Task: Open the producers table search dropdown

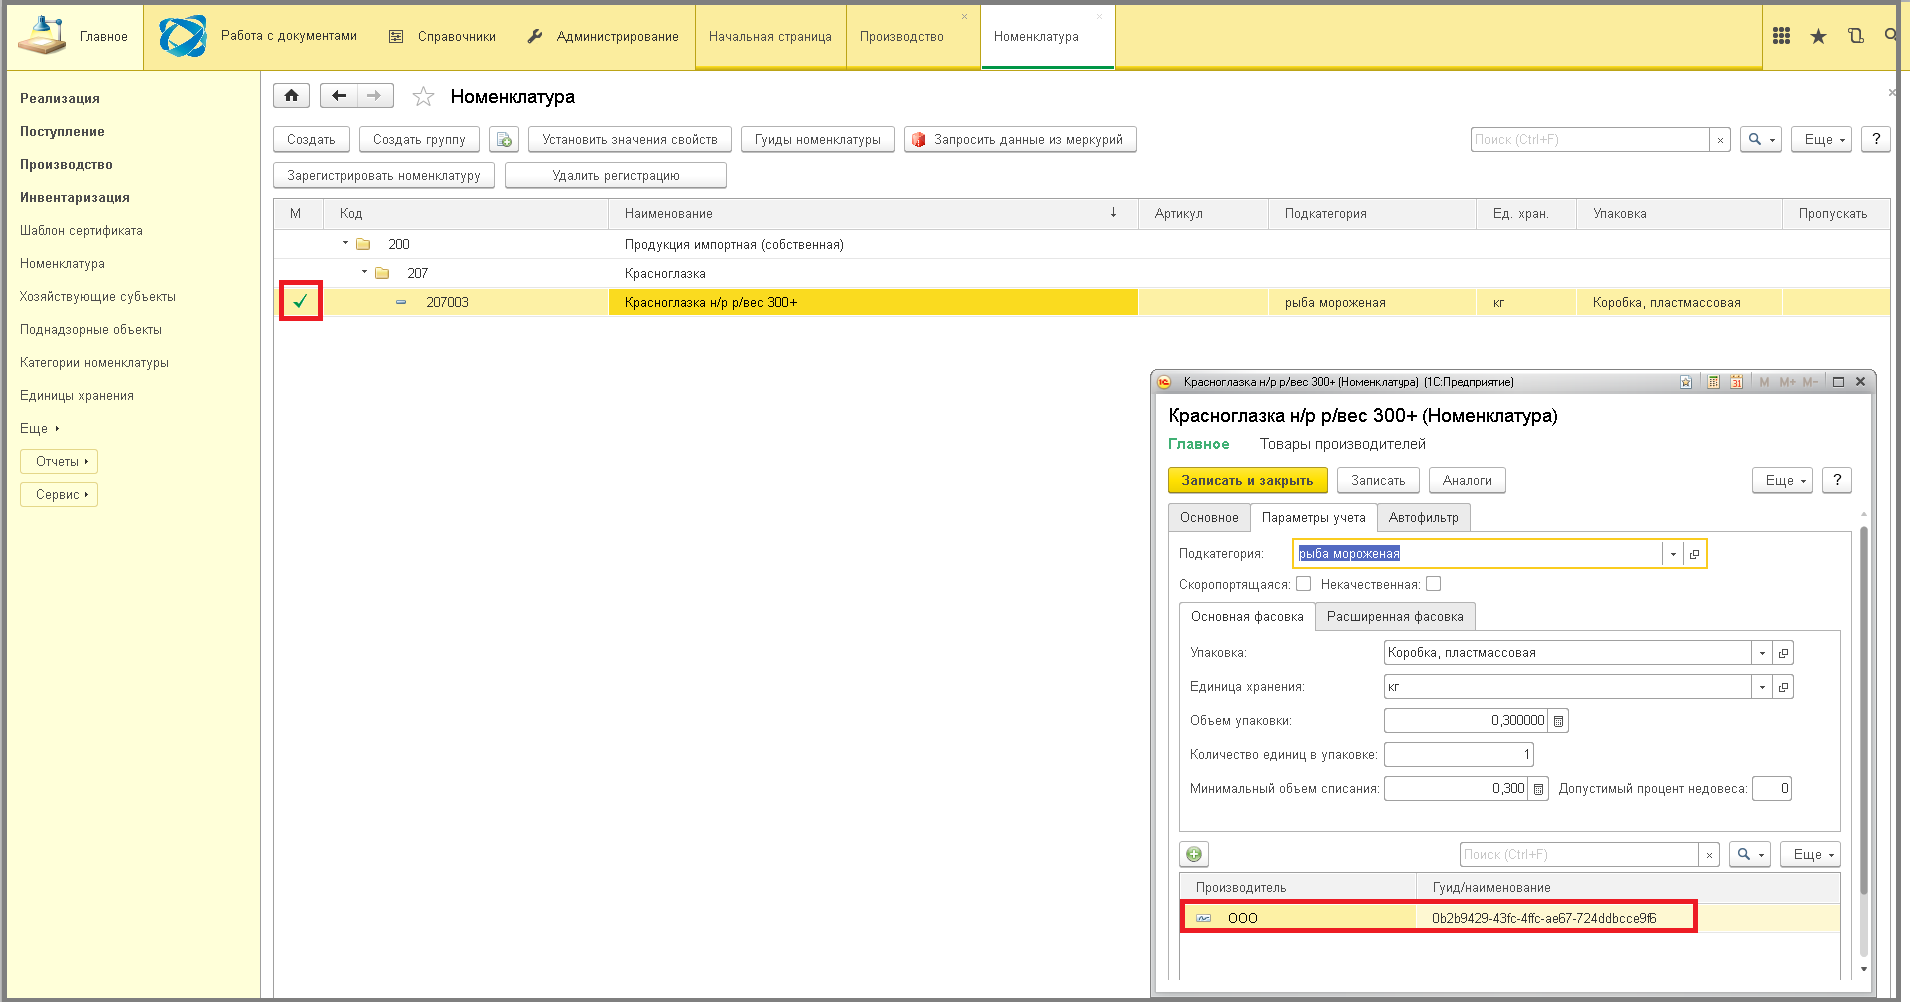Action: coord(1750,854)
